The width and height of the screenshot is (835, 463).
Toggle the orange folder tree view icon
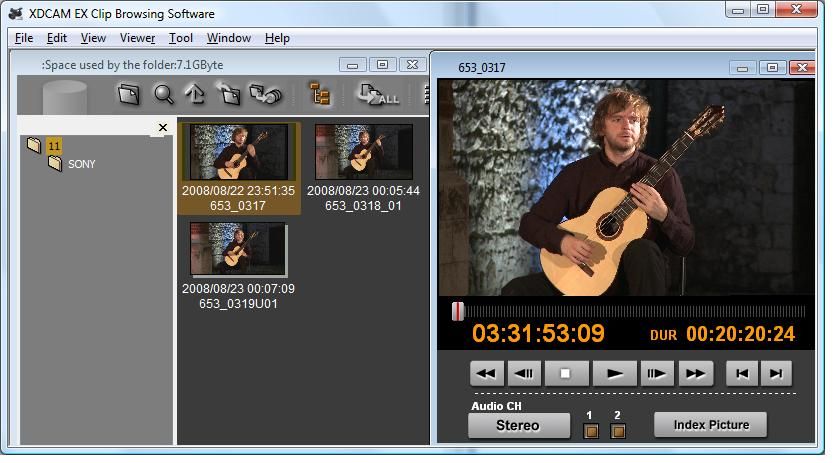[x=320, y=94]
